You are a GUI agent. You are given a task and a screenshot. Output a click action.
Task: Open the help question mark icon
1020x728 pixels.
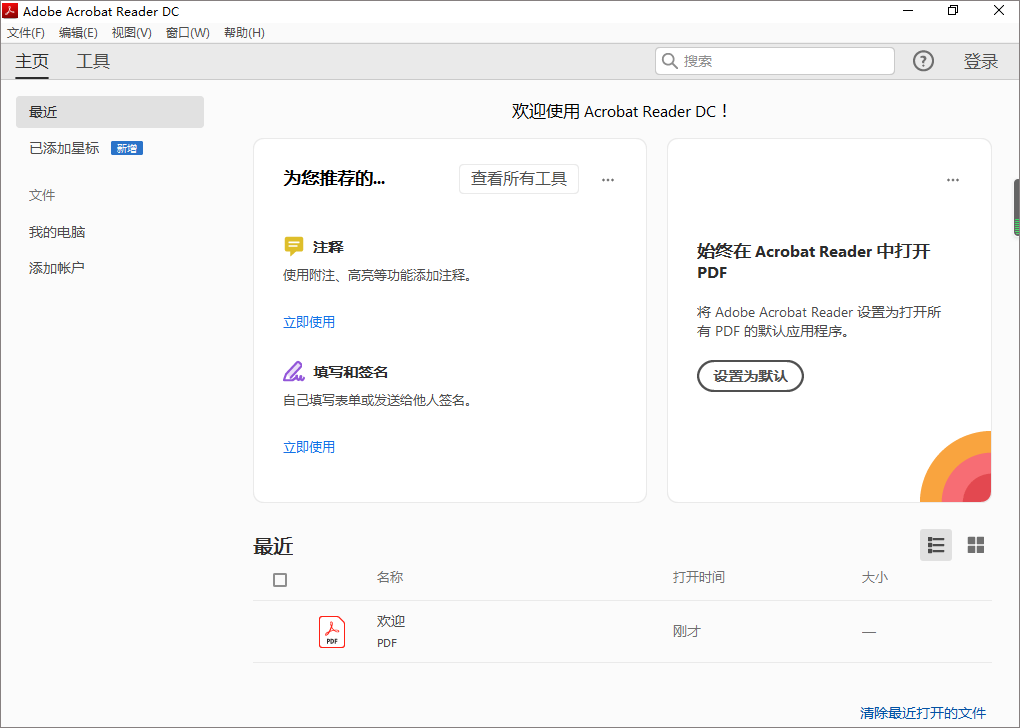pyautogui.click(x=923, y=61)
